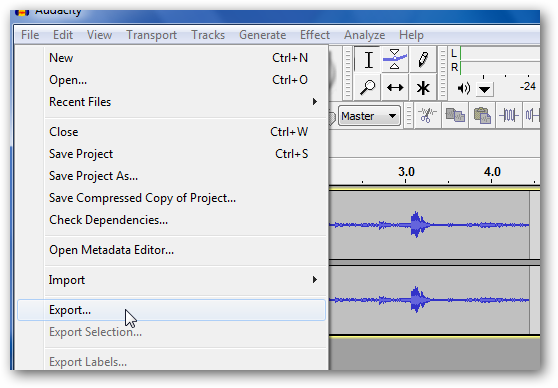The width and height of the screenshot is (558, 388).
Task: Open the Tracks menu
Action: pos(208,35)
